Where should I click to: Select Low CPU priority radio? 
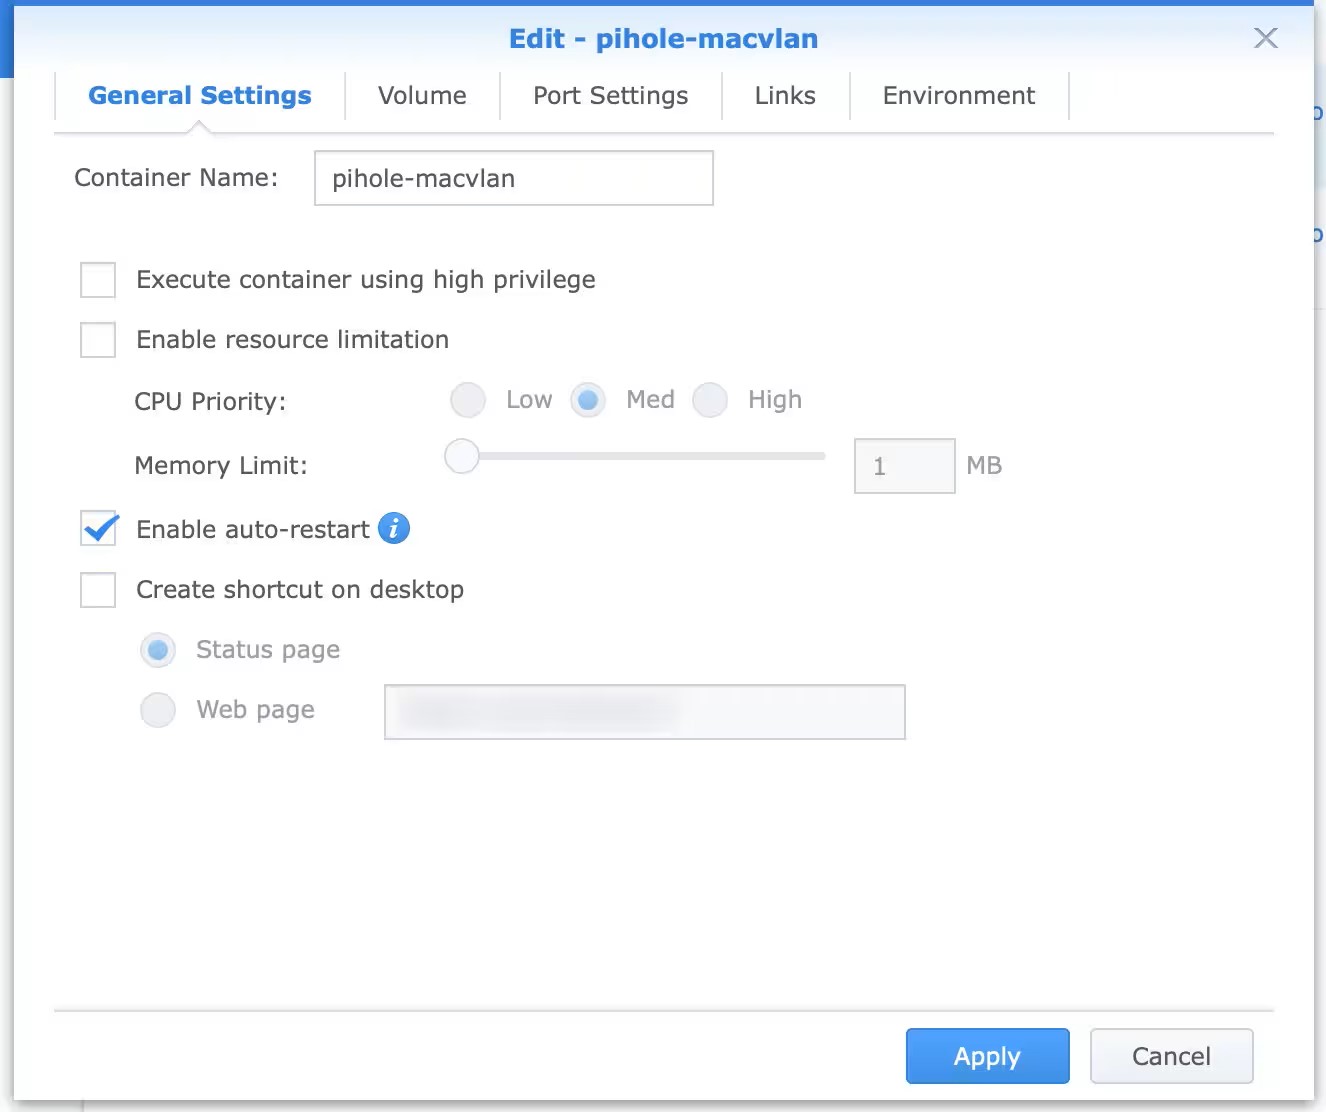point(468,400)
